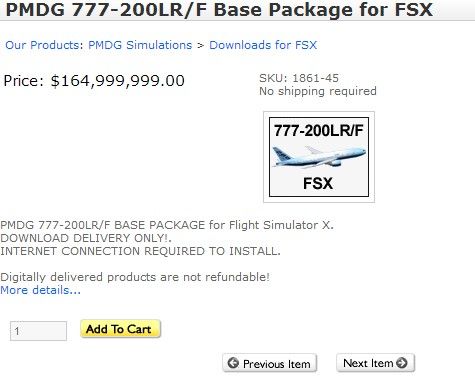Screen dimensions: 475x390
Task: Focus the quantity input field
Action: coord(38,331)
